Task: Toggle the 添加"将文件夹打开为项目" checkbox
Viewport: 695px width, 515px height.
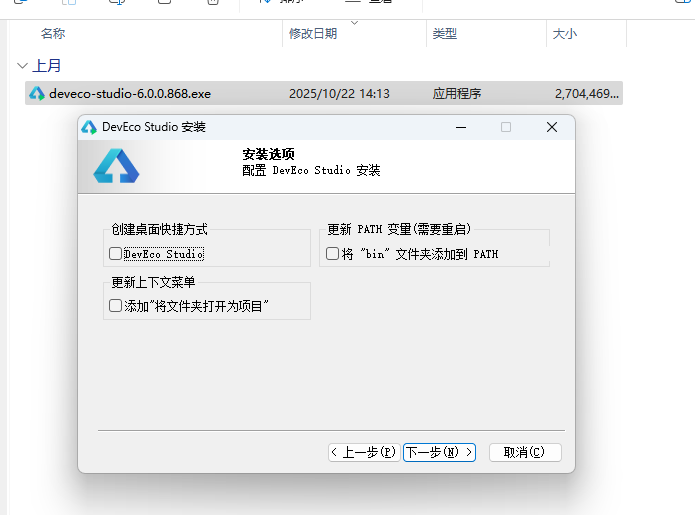Action: 116,305
